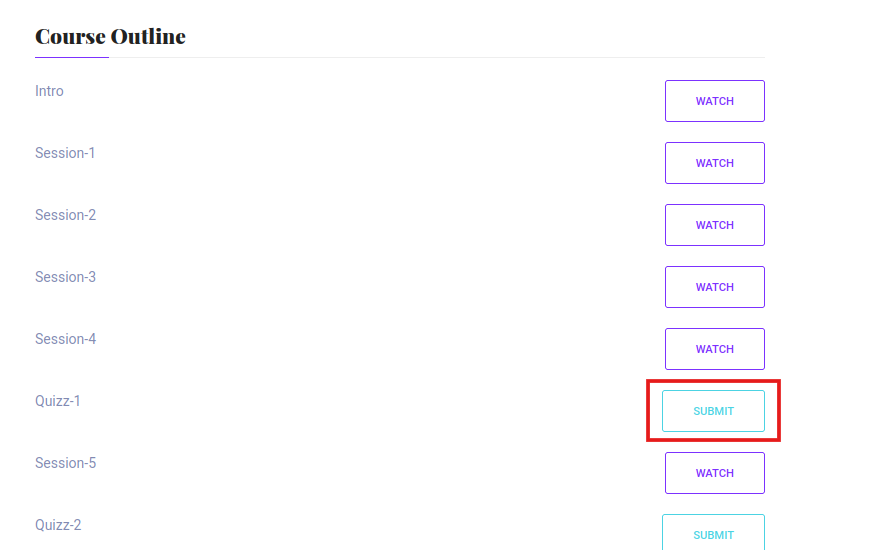Click red highlight border around Quizz-1 SUBMIT
880x550 pixels.
(x=713, y=381)
